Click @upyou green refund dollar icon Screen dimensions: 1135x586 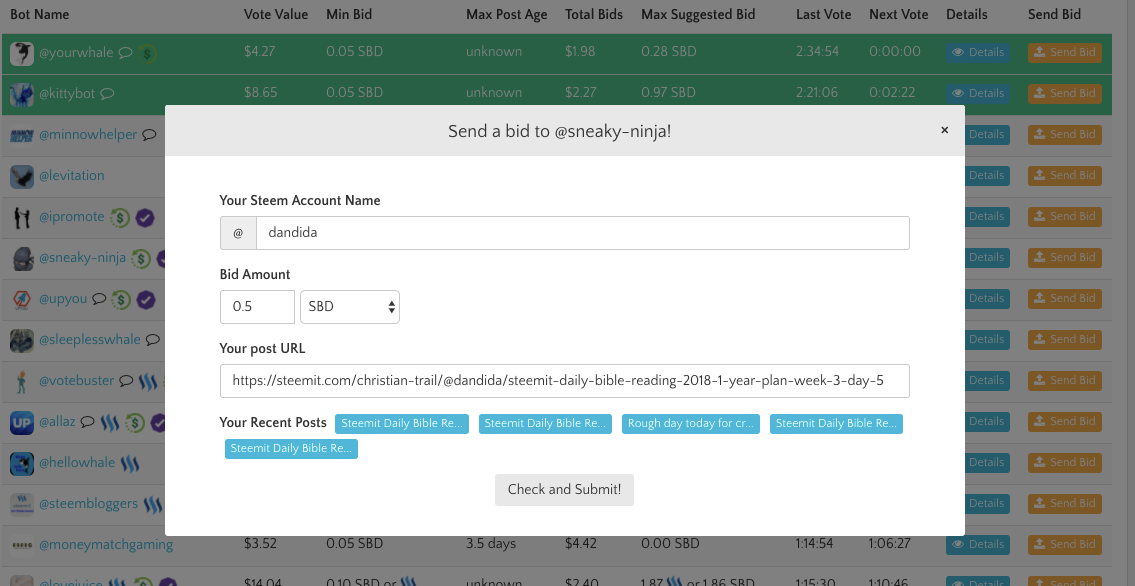point(122,300)
